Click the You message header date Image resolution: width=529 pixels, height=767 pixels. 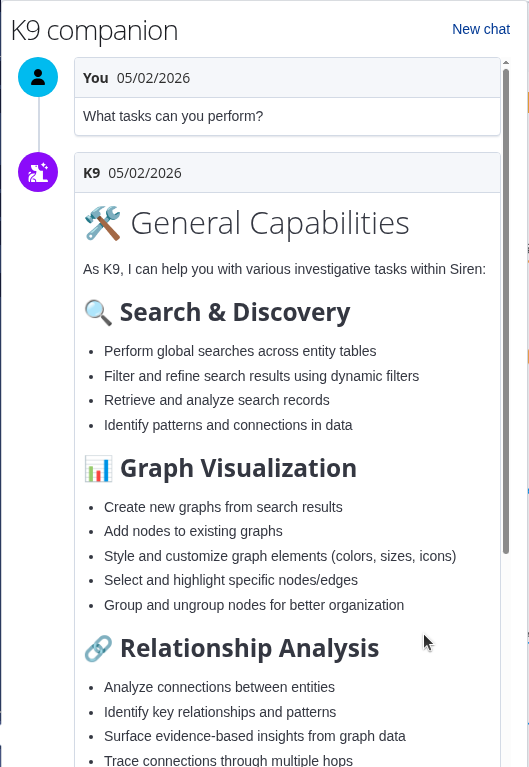click(153, 78)
